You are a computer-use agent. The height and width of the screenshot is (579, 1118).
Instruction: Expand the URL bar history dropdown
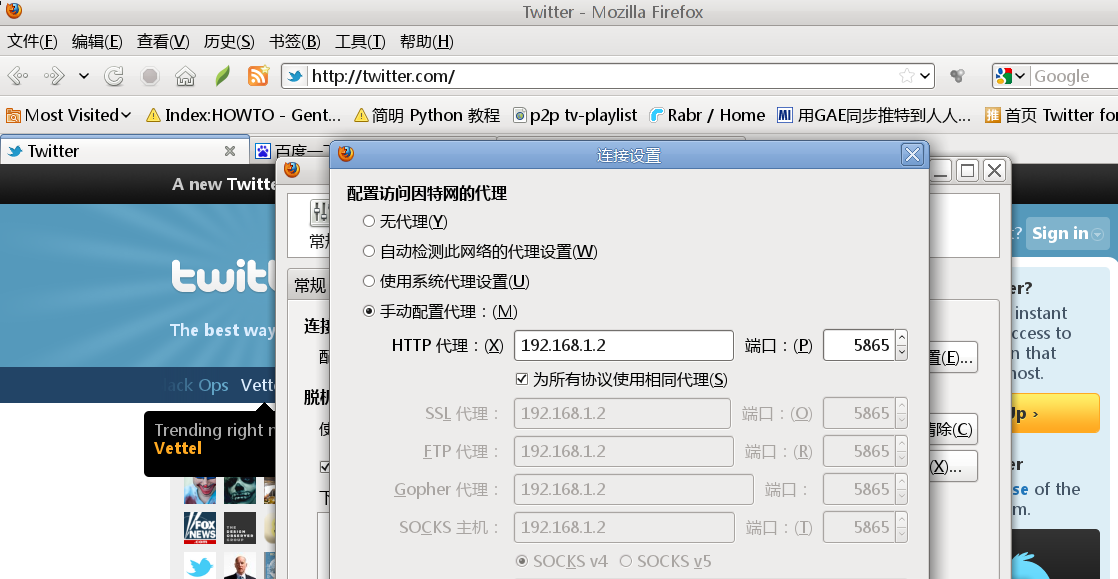tap(925, 76)
